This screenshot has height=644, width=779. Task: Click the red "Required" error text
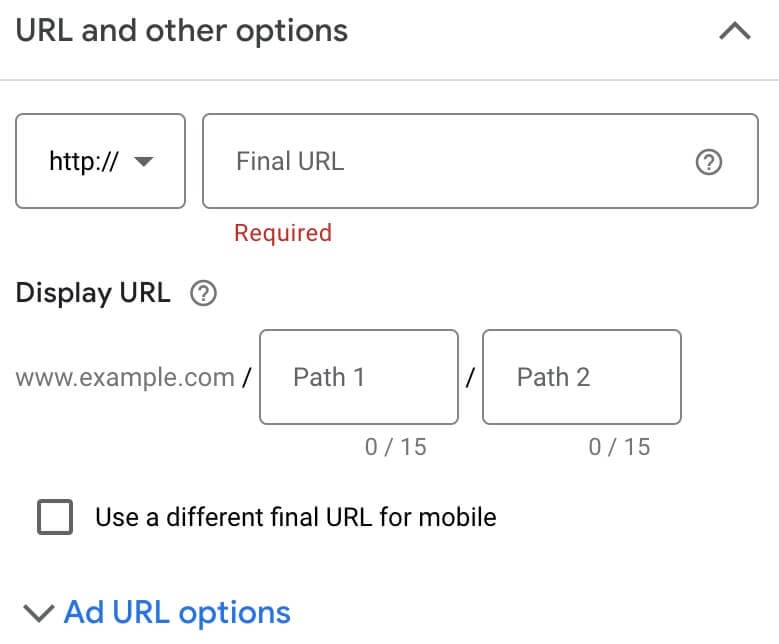(282, 233)
